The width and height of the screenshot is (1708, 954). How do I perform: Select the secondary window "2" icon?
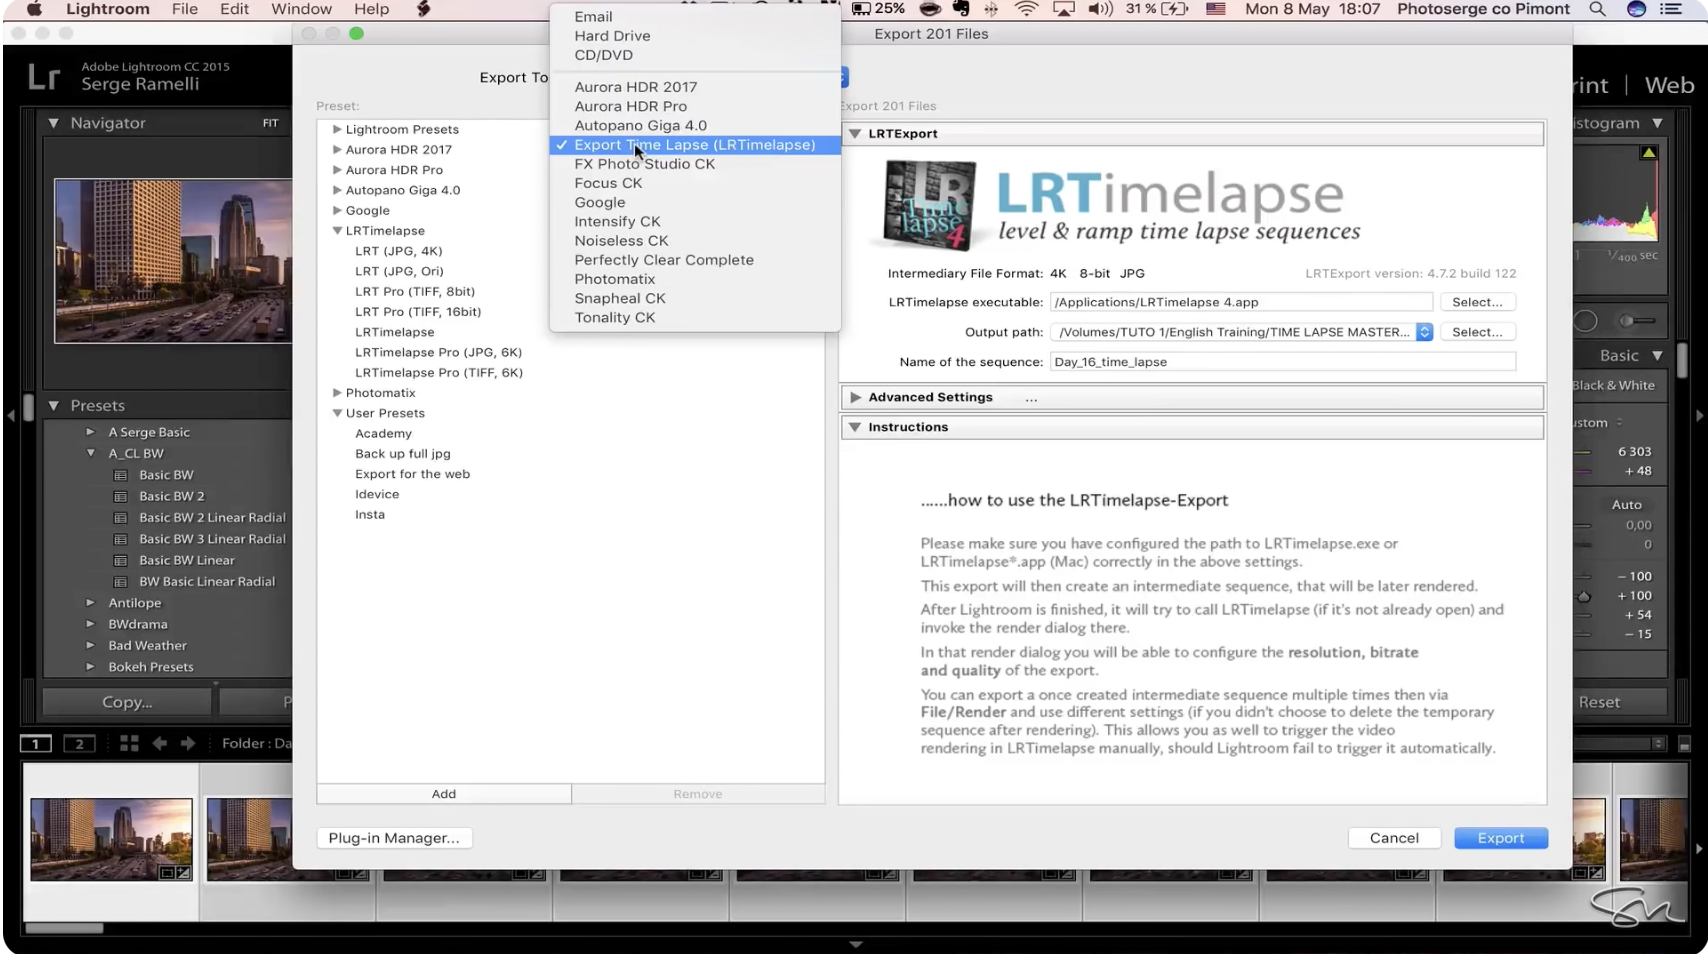click(x=79, y=744)
